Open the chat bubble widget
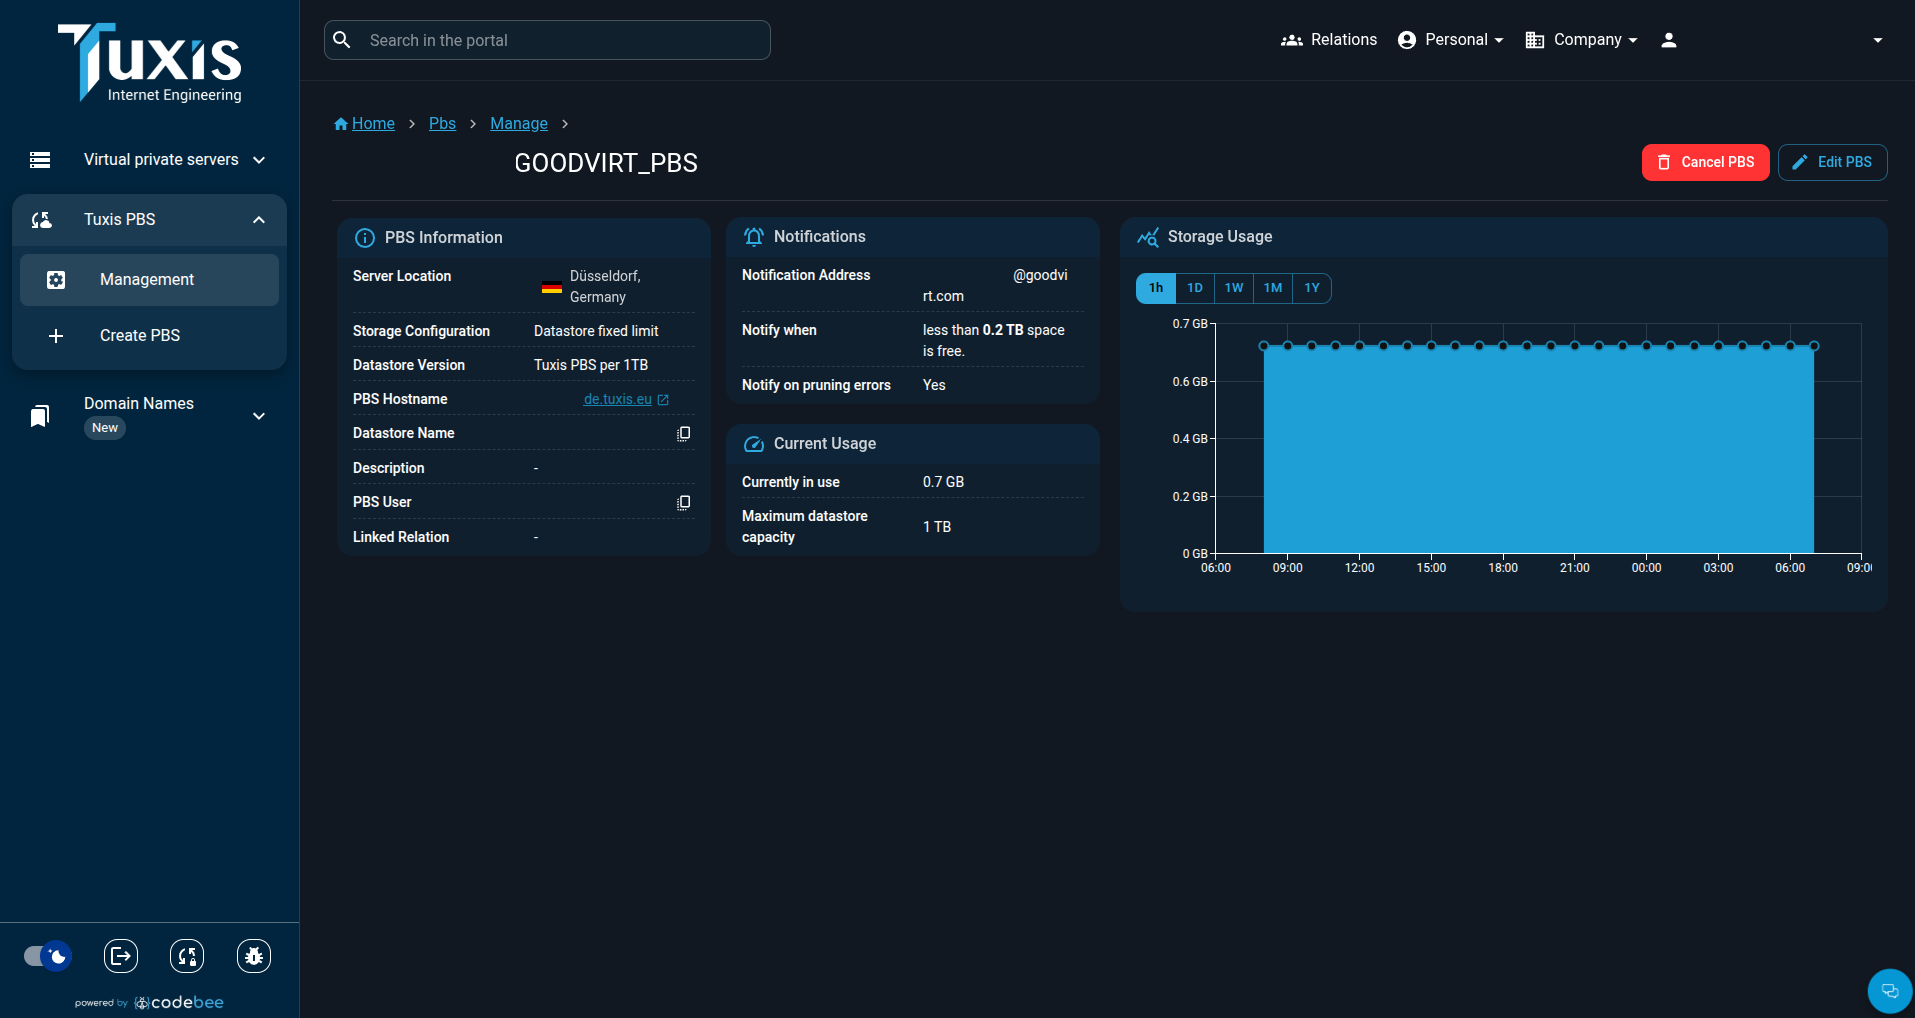 point(1890,991)
